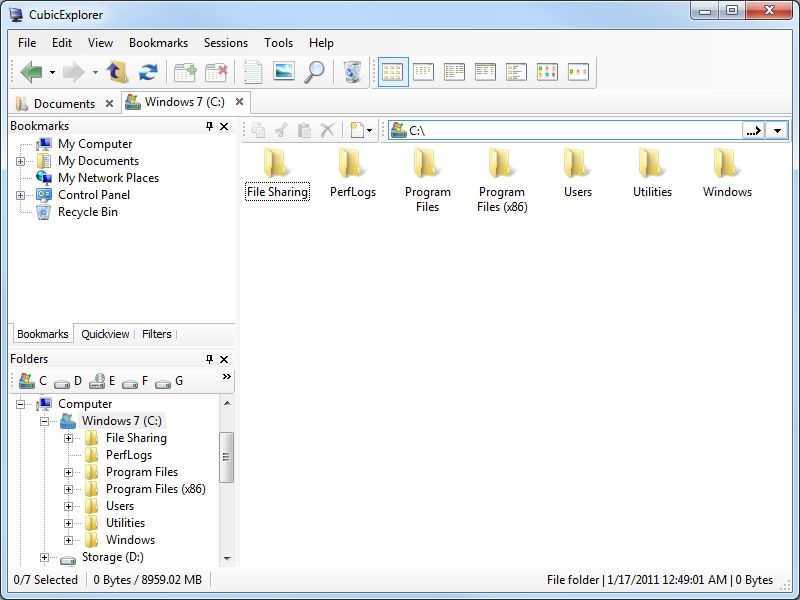This screenshot has height=600, width=800.
Task: Open the address bar history dropdown
Action: (x=777, y=131)
